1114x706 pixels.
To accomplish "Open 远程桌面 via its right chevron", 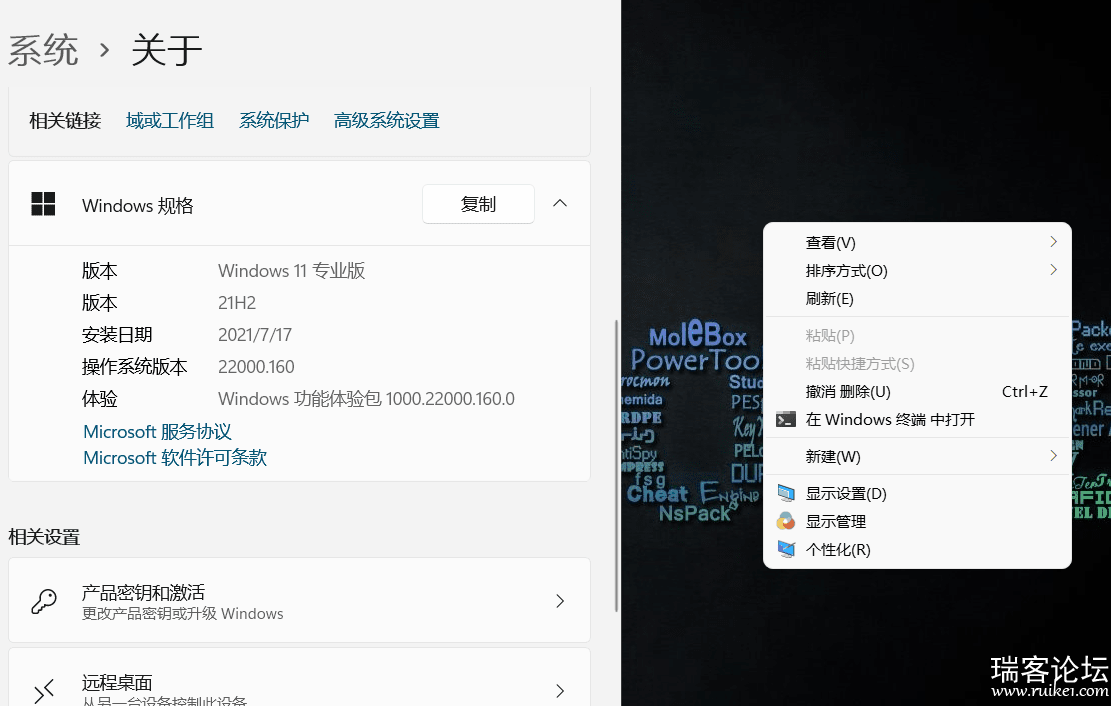I will (x=560, y=690).
